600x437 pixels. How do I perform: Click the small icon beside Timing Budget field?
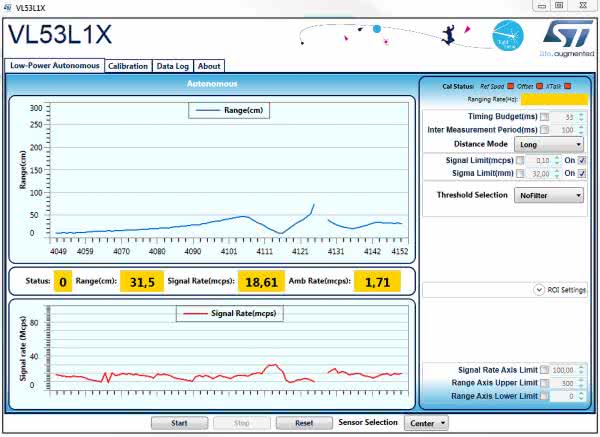(544, 117)
